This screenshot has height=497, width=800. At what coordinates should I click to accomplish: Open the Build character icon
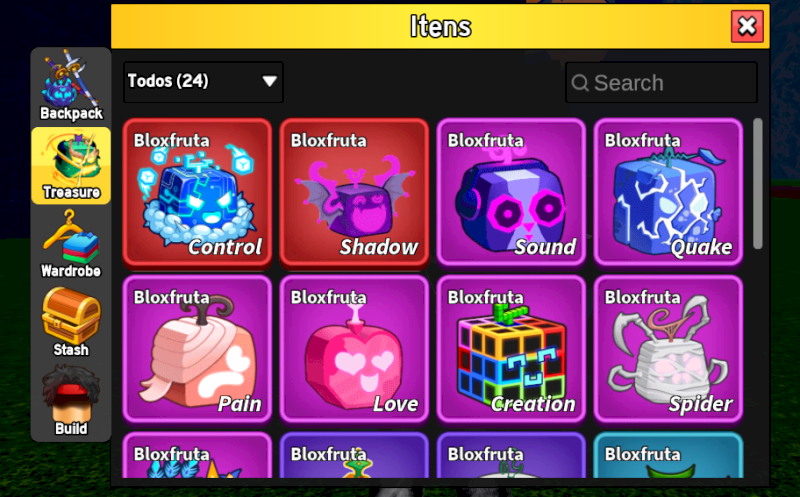pos(71,401)
